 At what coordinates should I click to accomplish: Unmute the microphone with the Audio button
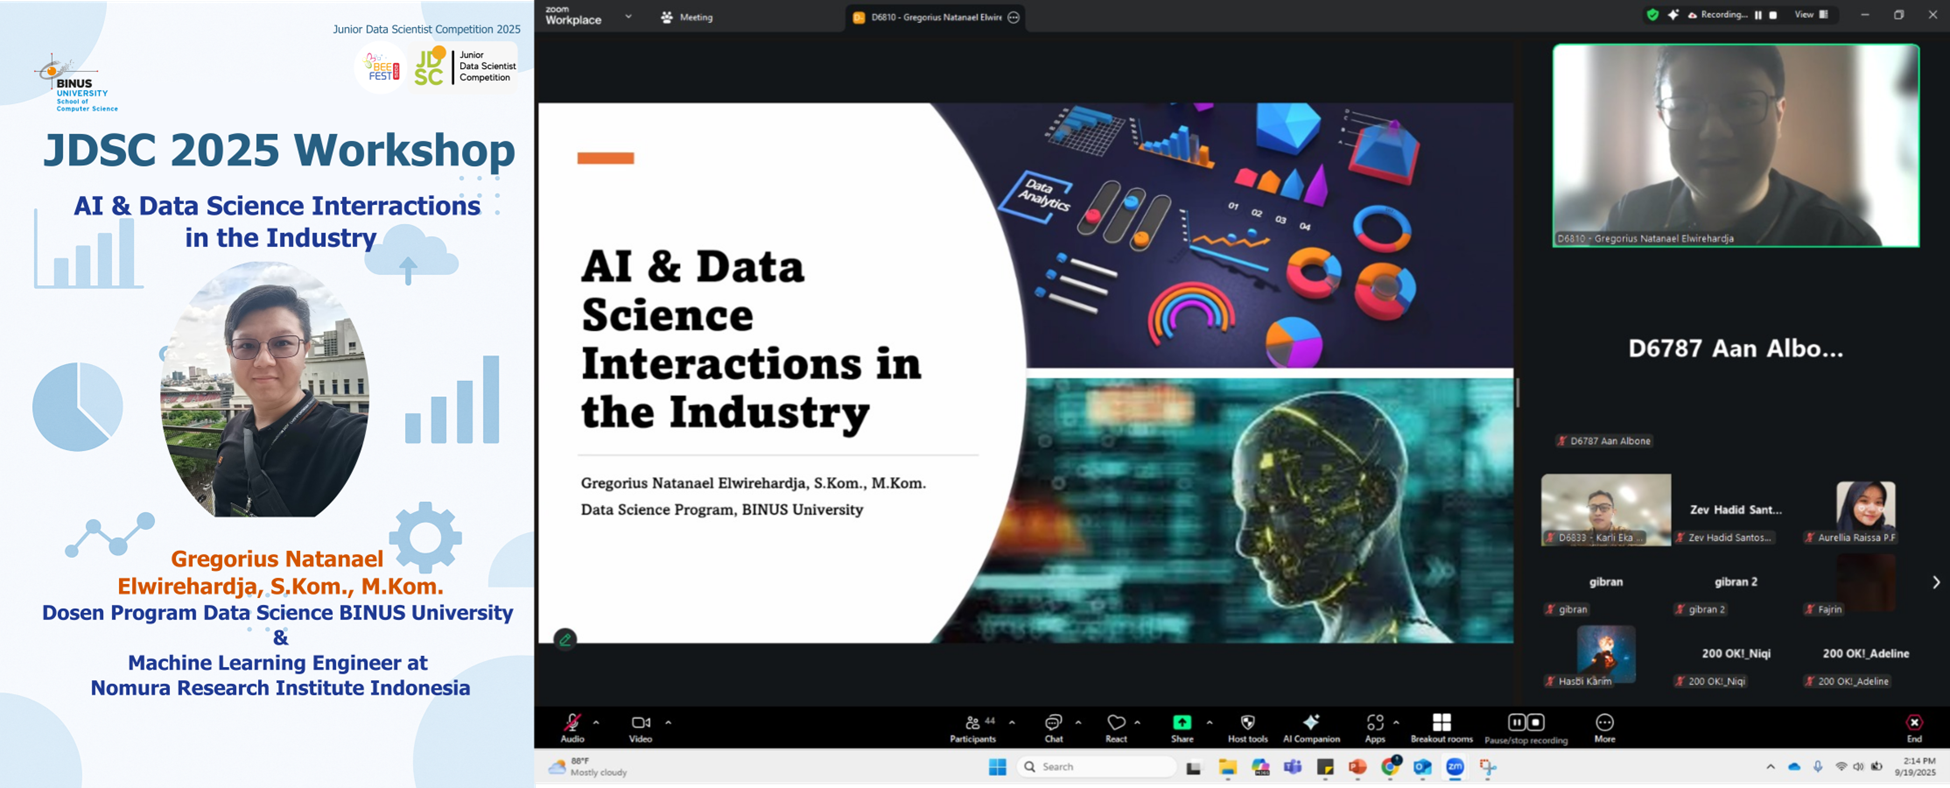point(572,726)
